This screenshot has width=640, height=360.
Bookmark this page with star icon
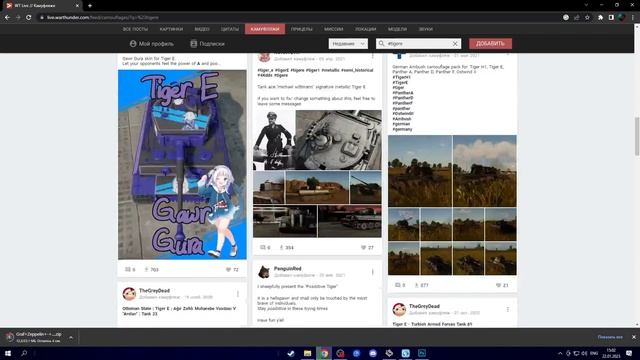(587, 18)
